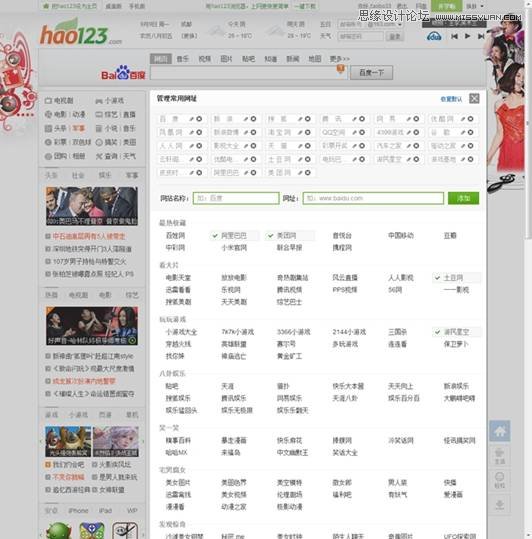The height and width of the screenshot is (539, 532).
Task: Delete the 优酷网 shortcut
Action: pyautogui.click(x=470, y=119)
